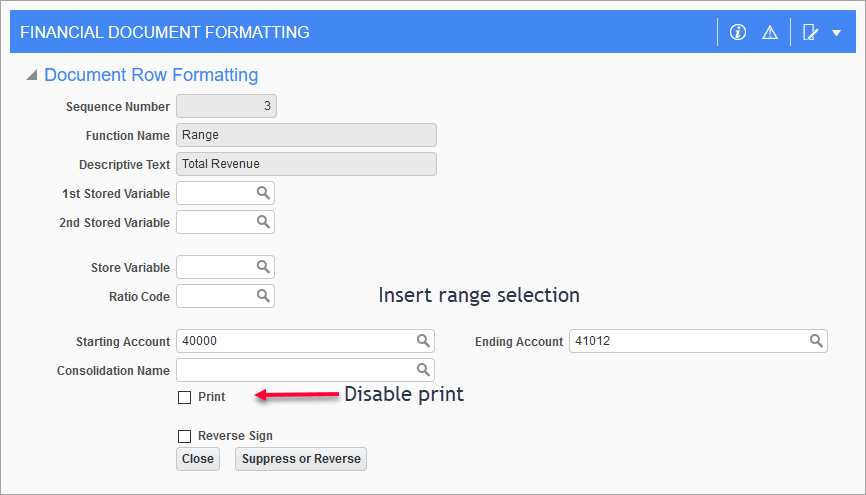Screen dimensions: 866x495
Task: Click the Suppress or Reverse button
Action: pos(301,459)
